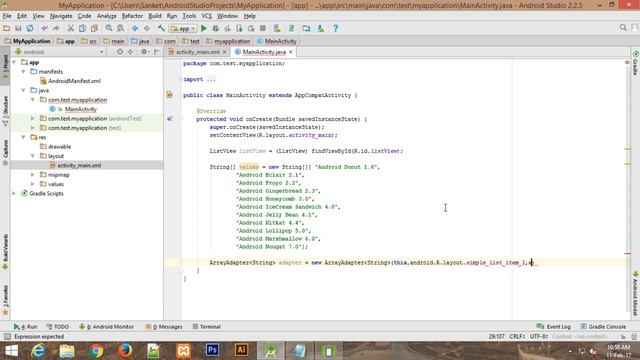Close the activity_main.xml tab
The width and height of the screenshot is (640, 360).
point(224,52)
